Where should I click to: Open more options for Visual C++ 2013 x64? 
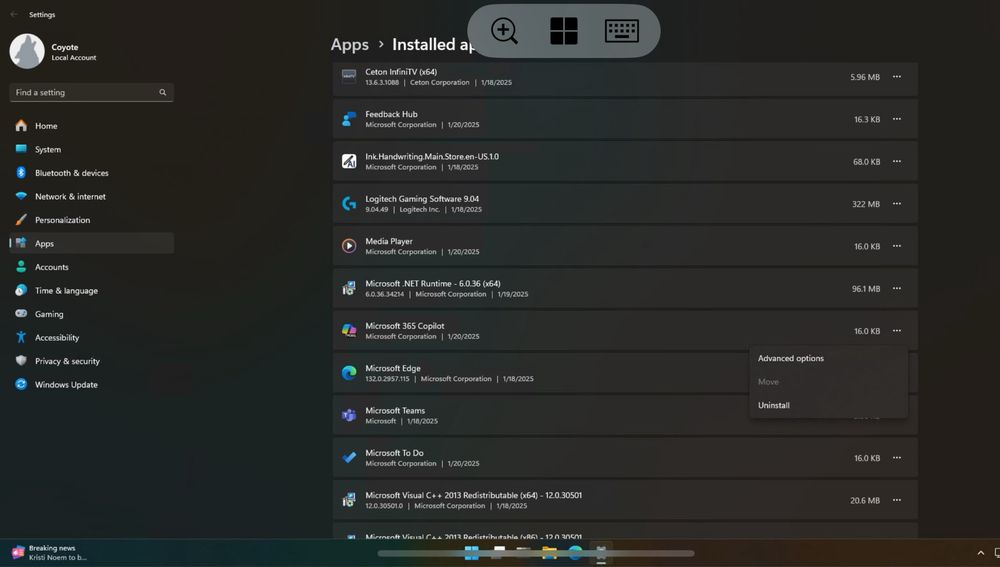pos(897,500)
